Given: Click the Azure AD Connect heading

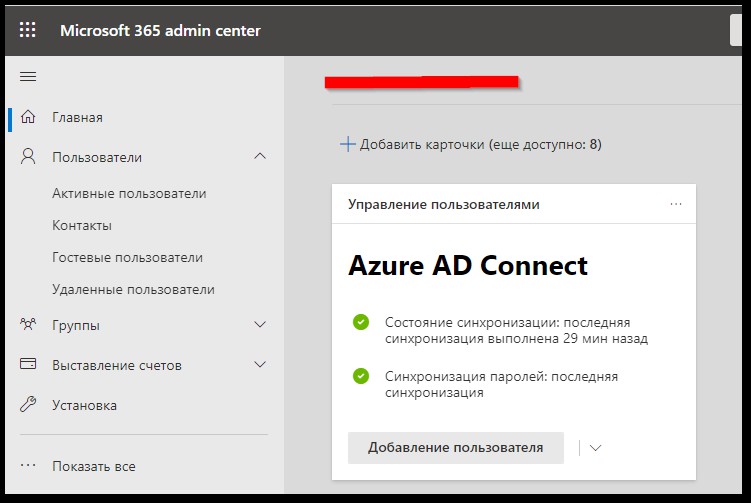Looking at the screenshot, I should click(x=468, y=265).
